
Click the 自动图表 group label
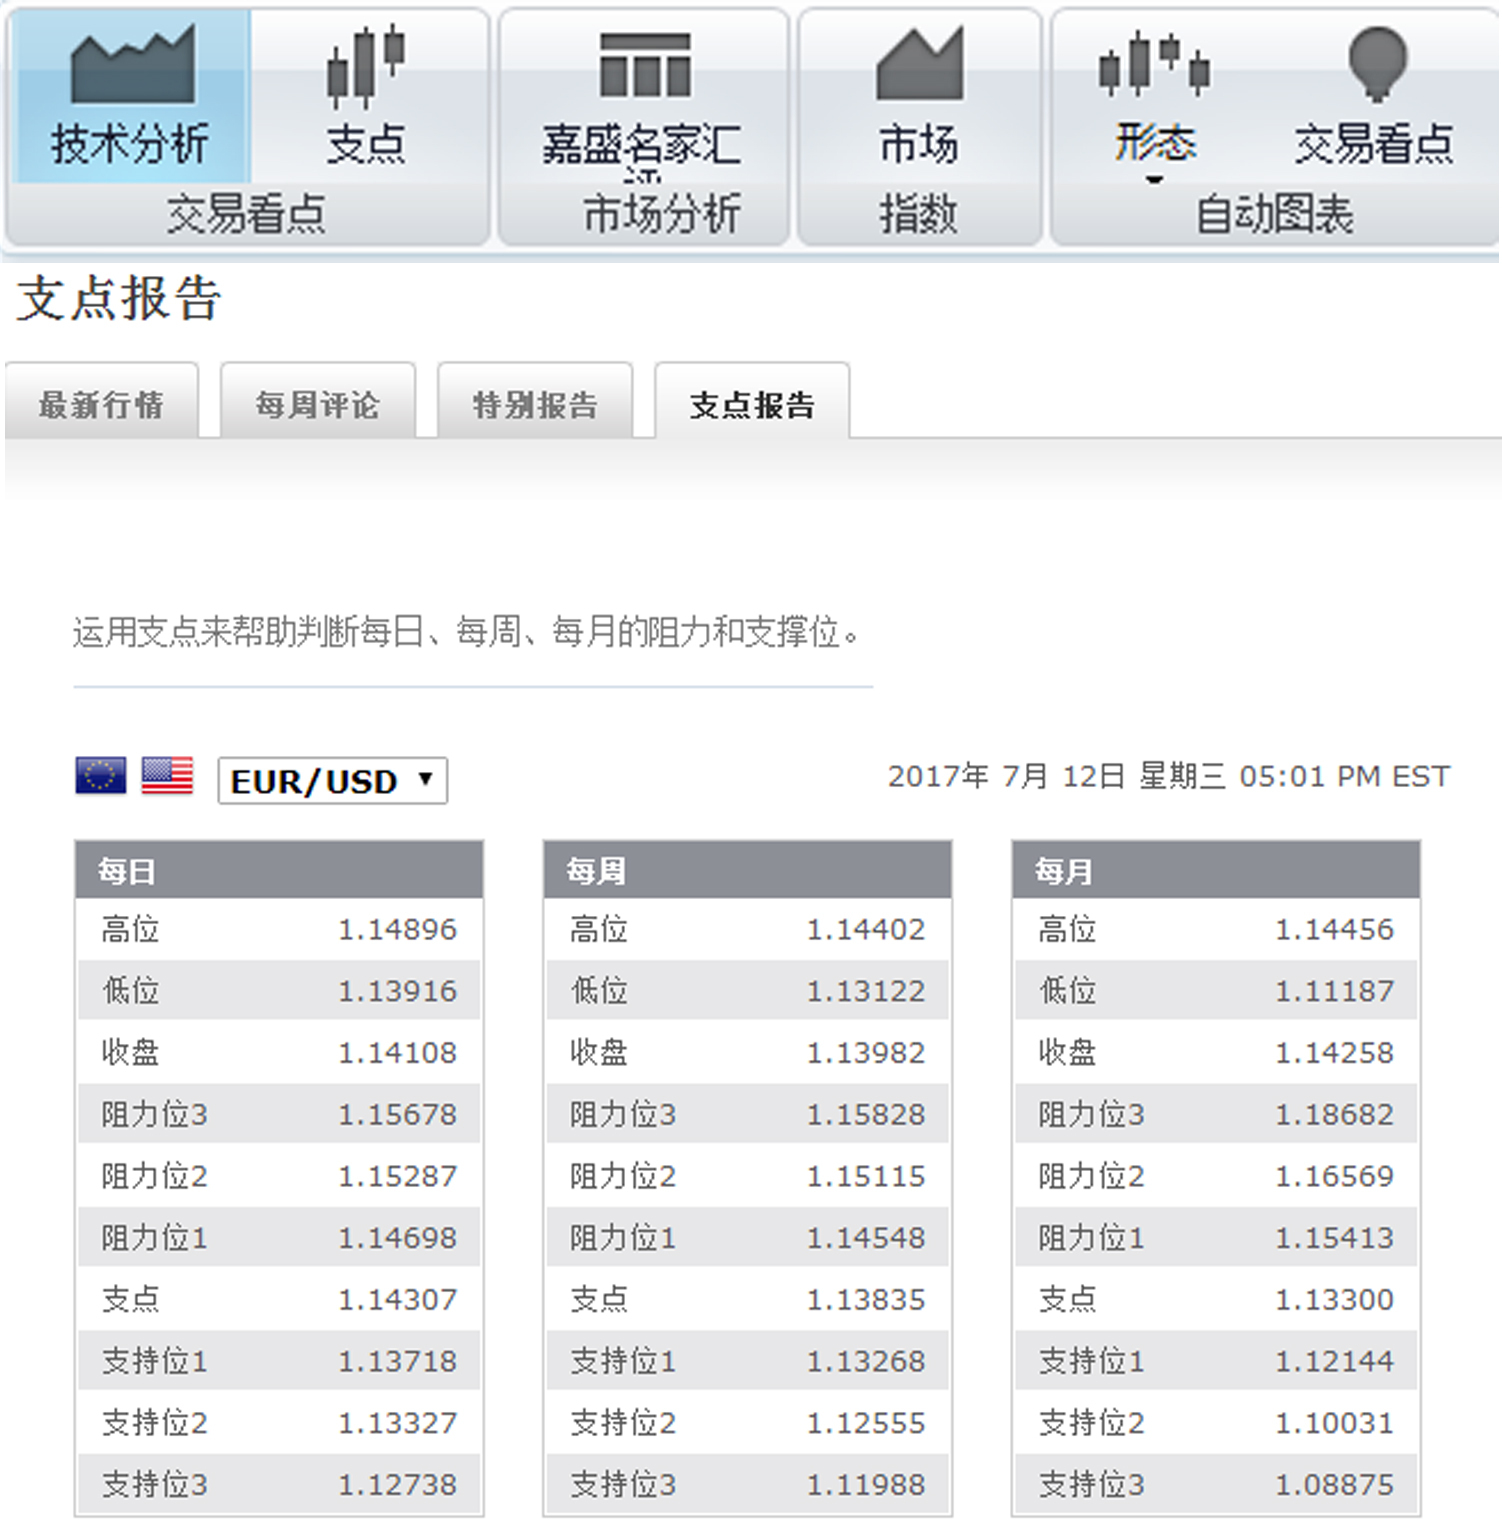[x=1275, y=214]
